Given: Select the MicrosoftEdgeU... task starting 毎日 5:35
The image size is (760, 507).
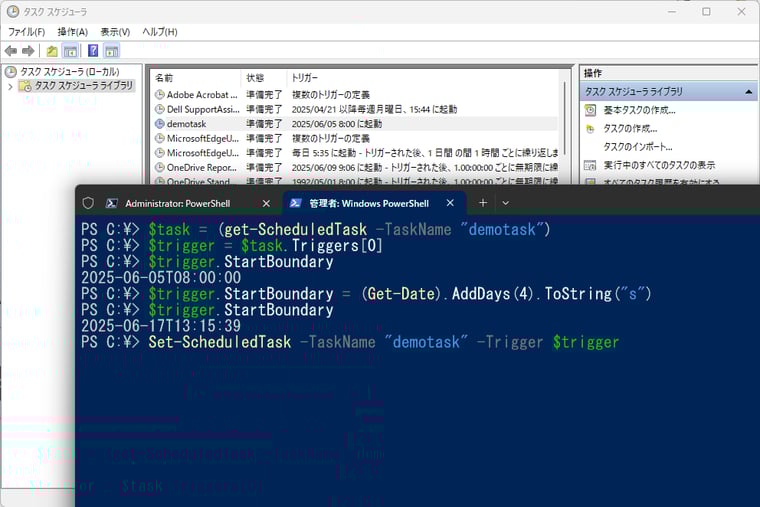Looking at the screenshot, I should pos(356,153).
